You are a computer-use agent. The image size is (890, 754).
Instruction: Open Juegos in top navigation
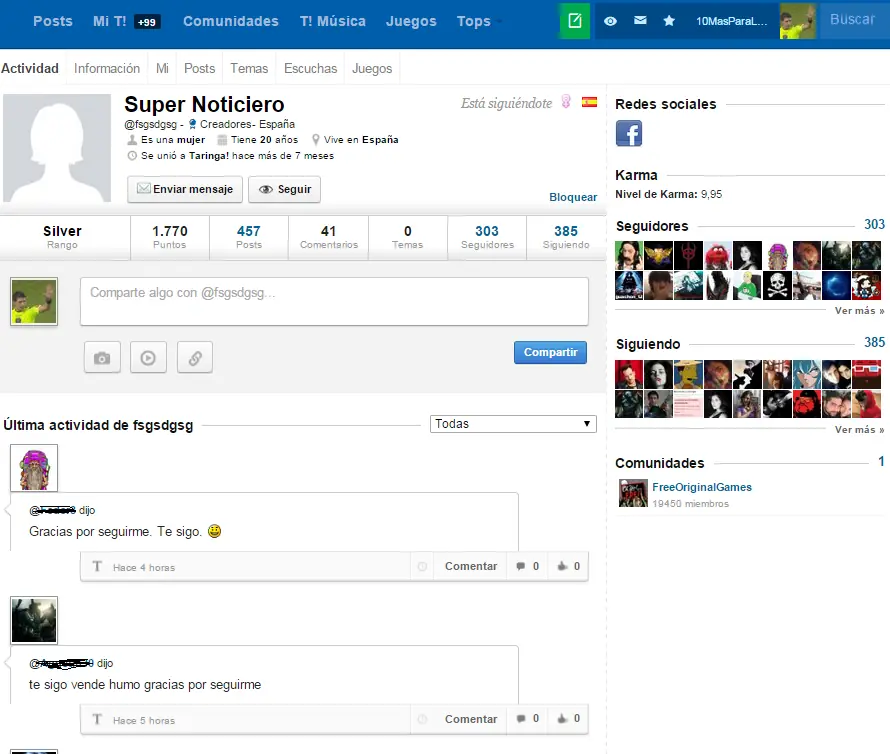tap(411, 21)
